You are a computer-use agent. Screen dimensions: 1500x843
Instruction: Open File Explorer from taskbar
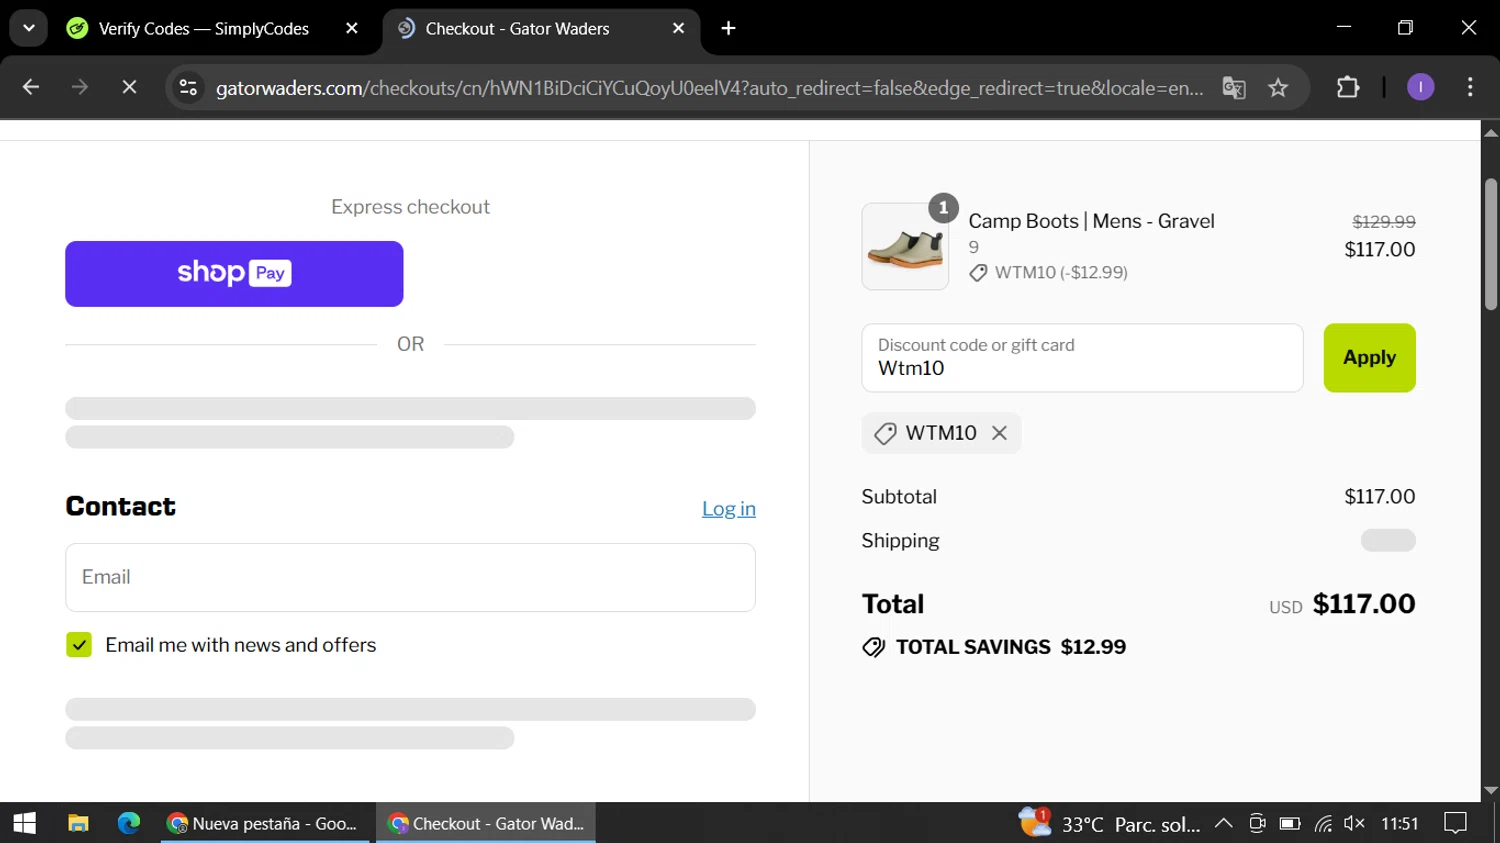78,823
